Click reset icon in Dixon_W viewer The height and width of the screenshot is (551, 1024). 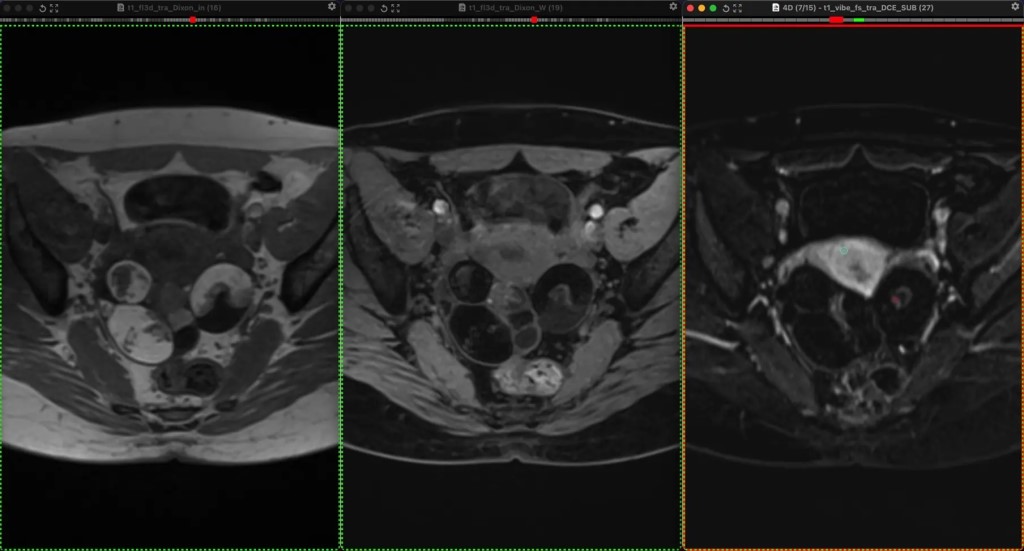point(384,7)
